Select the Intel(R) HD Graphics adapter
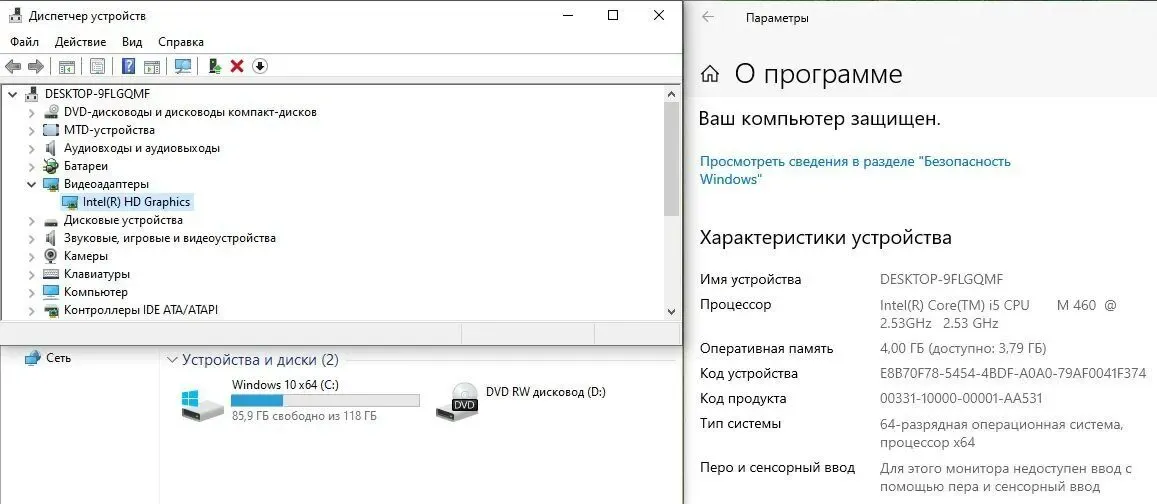Image resolution: width=1157 pixels, height=504 pixels. [x=136, y=202]
